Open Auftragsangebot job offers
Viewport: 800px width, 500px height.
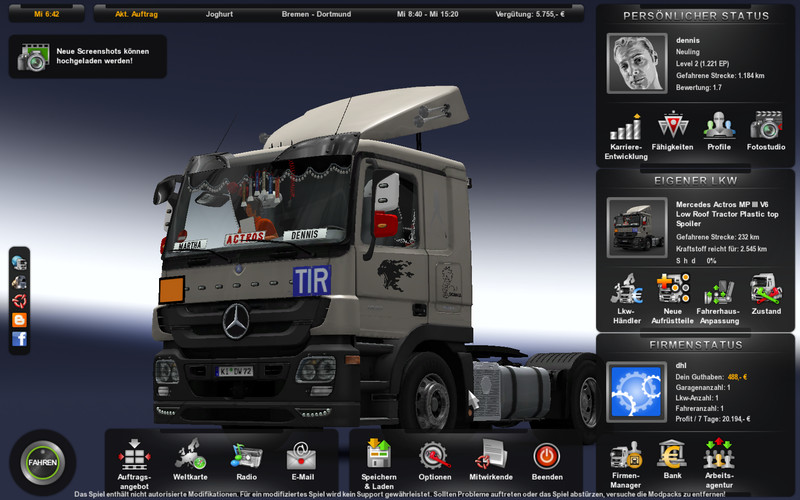pos(134,463)
